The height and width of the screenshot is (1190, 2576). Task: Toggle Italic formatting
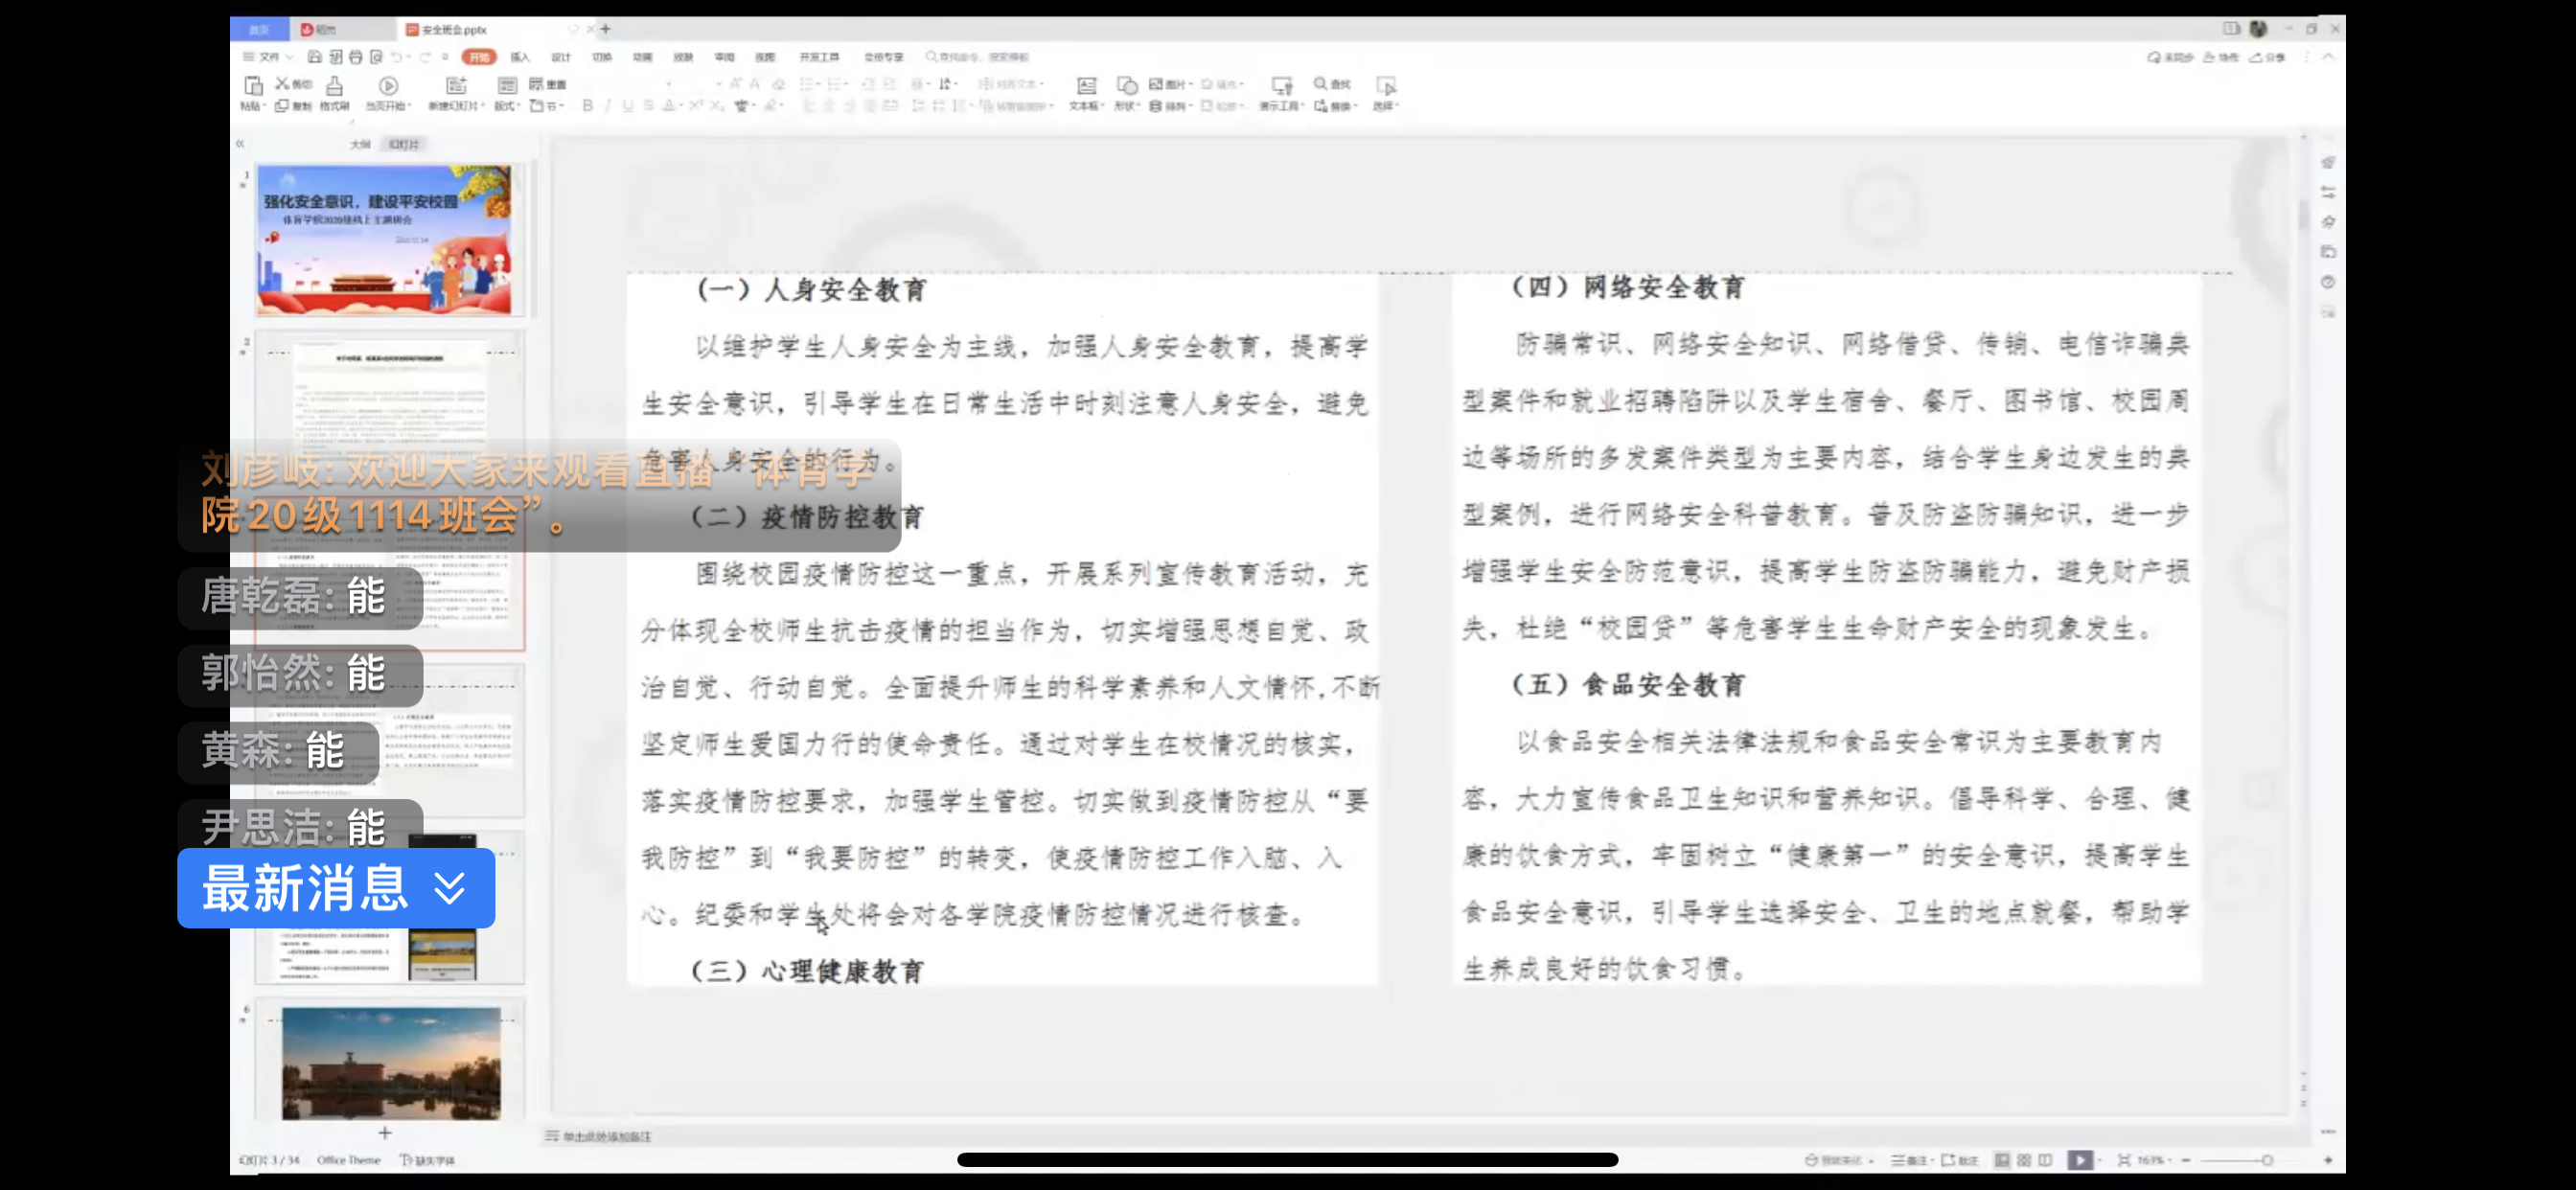[607, 106]
